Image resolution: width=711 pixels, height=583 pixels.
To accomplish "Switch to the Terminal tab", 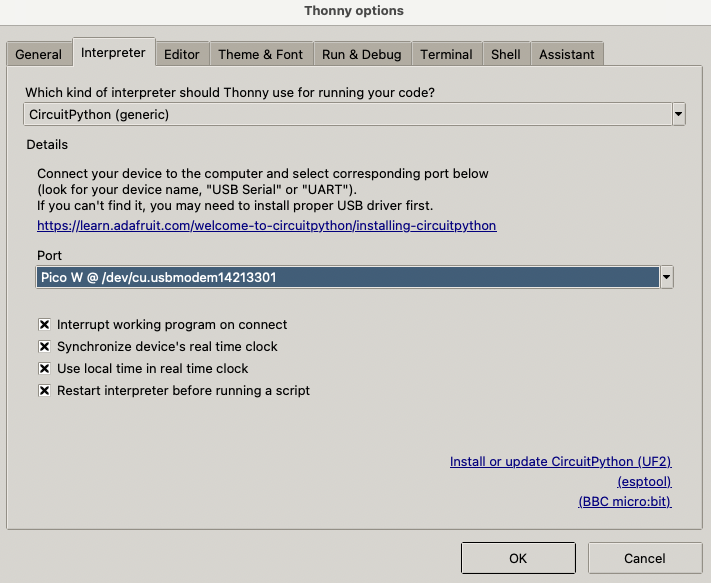I will point(446,54).
